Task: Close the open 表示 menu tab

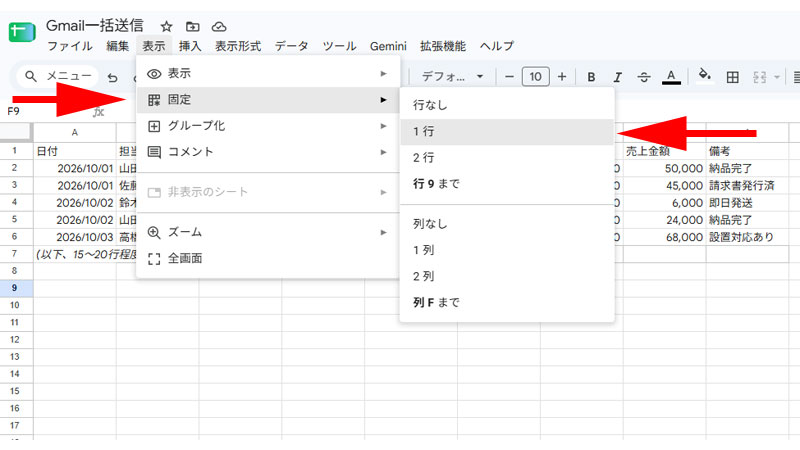Action: tap(154, 46)
